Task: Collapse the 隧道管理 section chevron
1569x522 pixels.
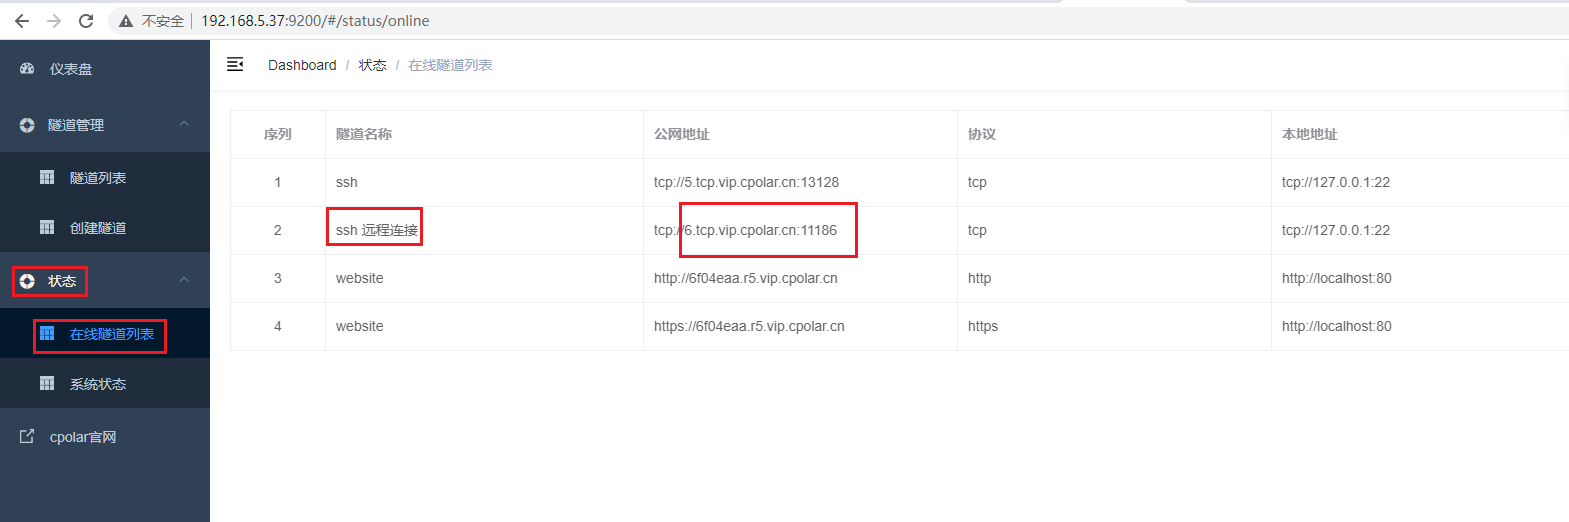Action: (184, 124)
